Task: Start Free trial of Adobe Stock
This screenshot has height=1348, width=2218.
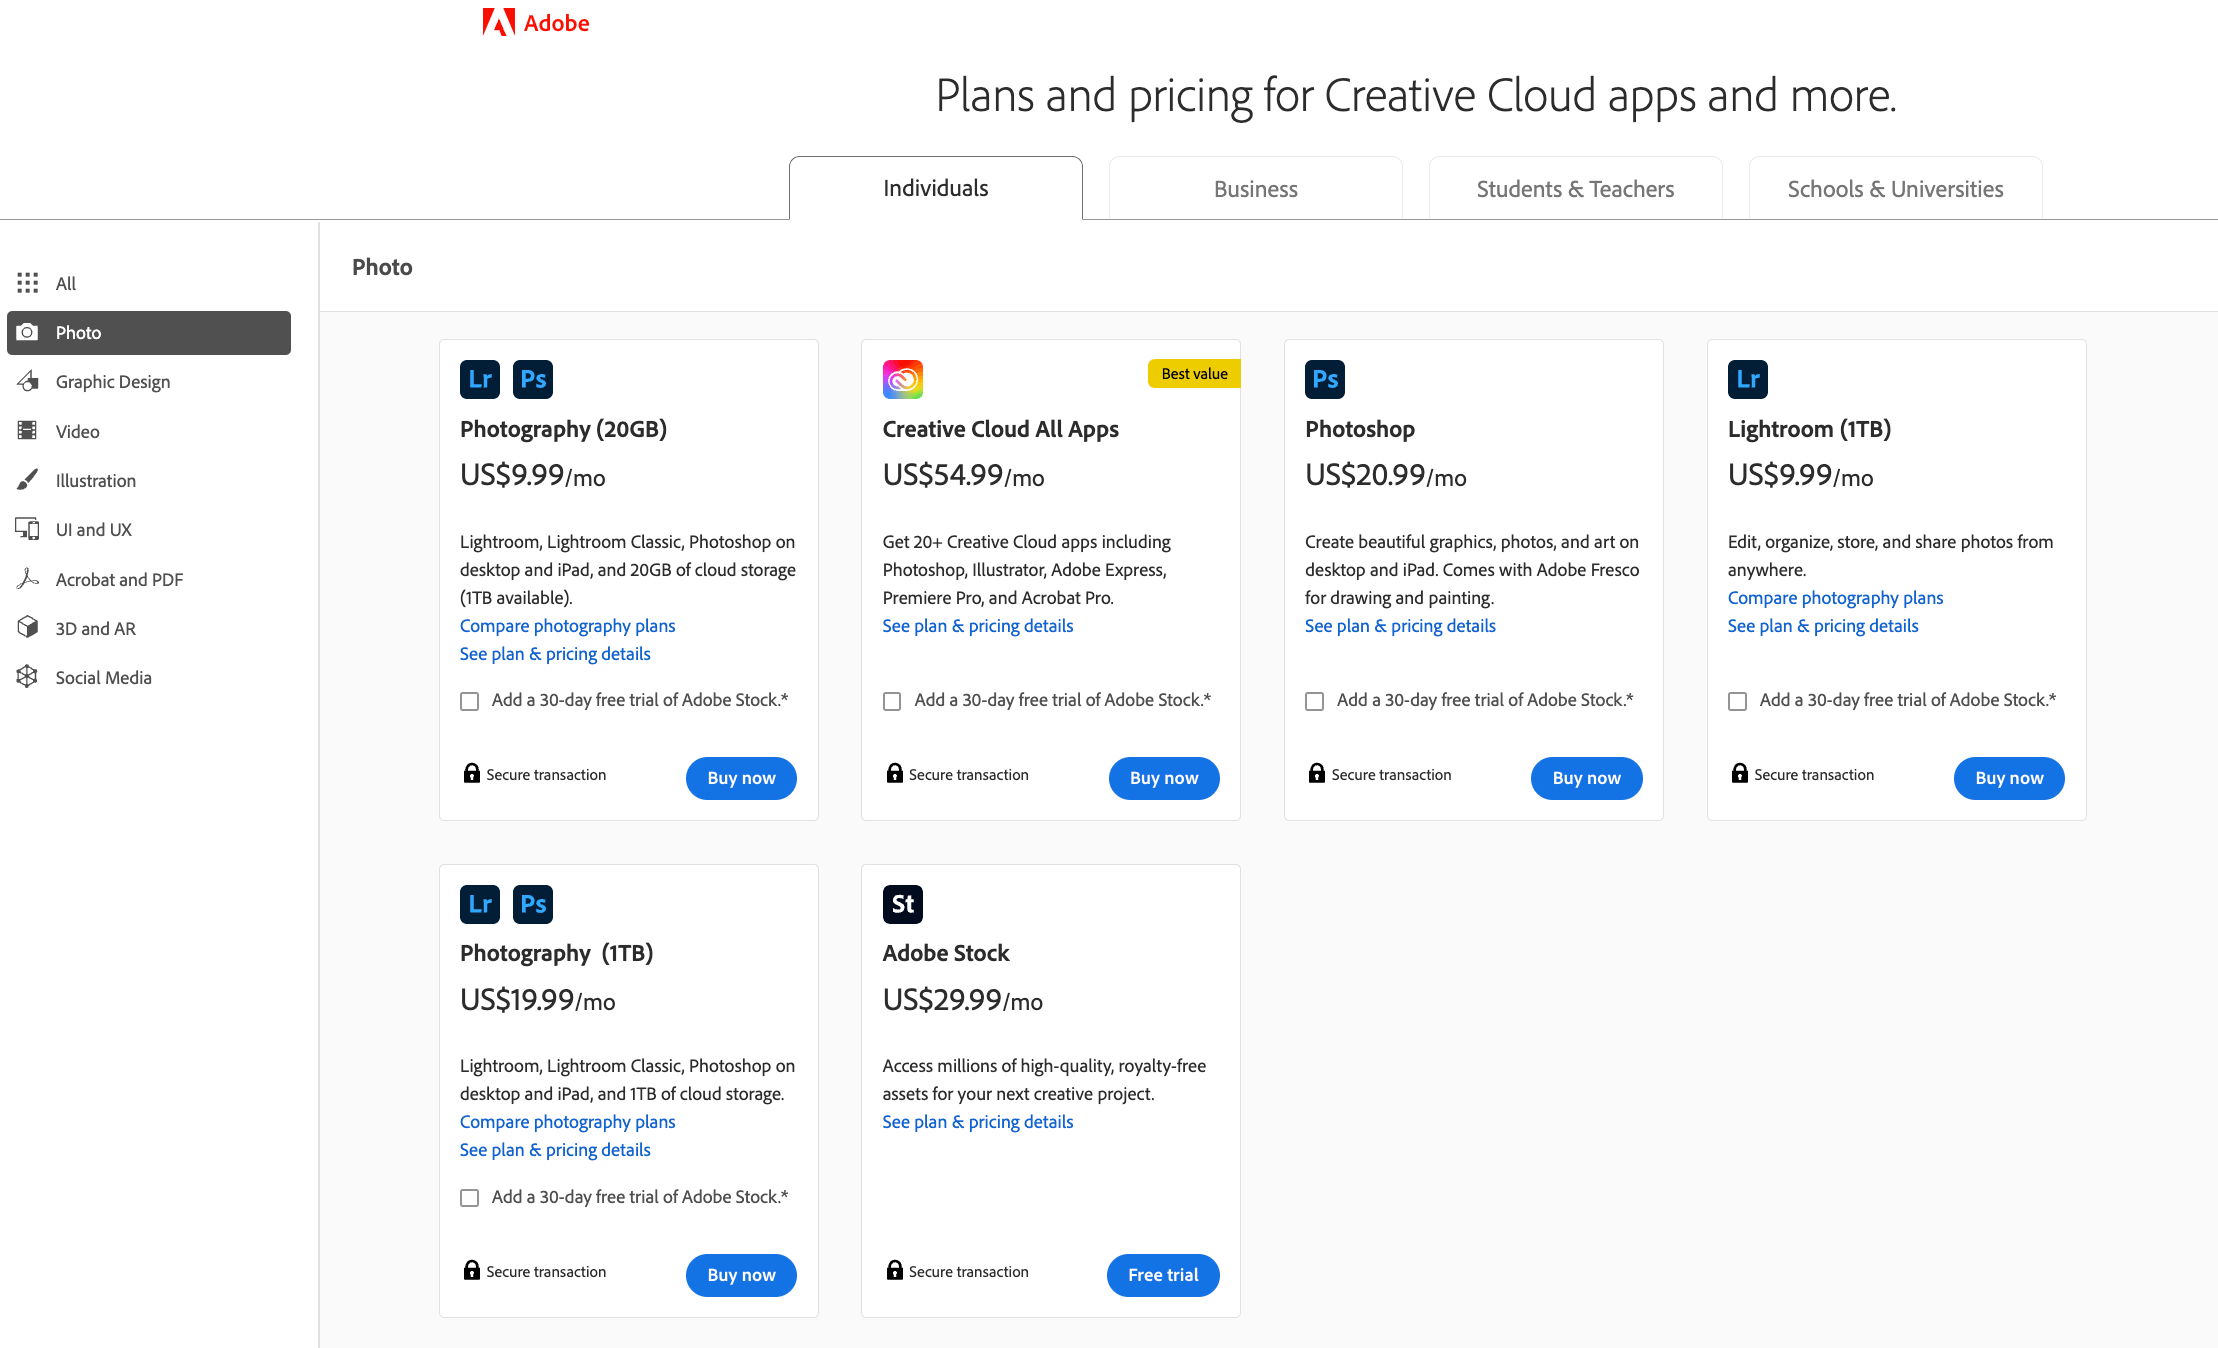Action: pos(1163,1275)
